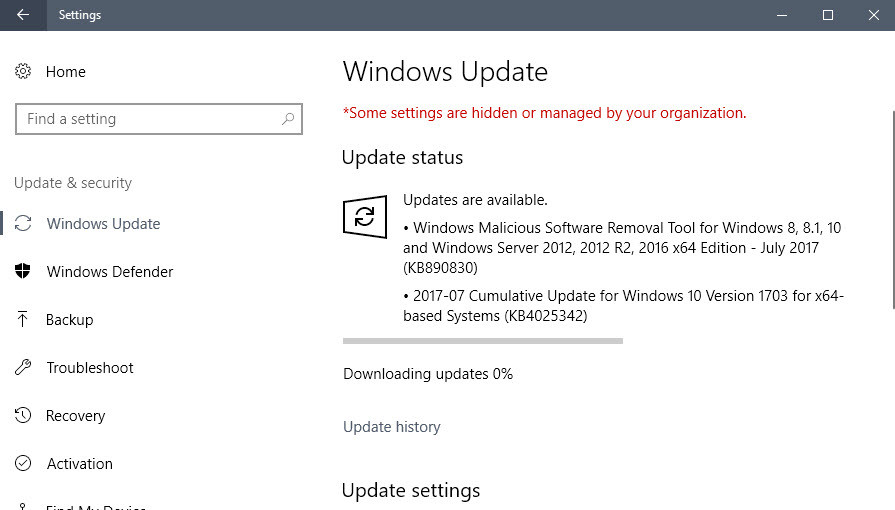Click the Windows Update page title
This screenshot has width=895, height=510.
445,72
